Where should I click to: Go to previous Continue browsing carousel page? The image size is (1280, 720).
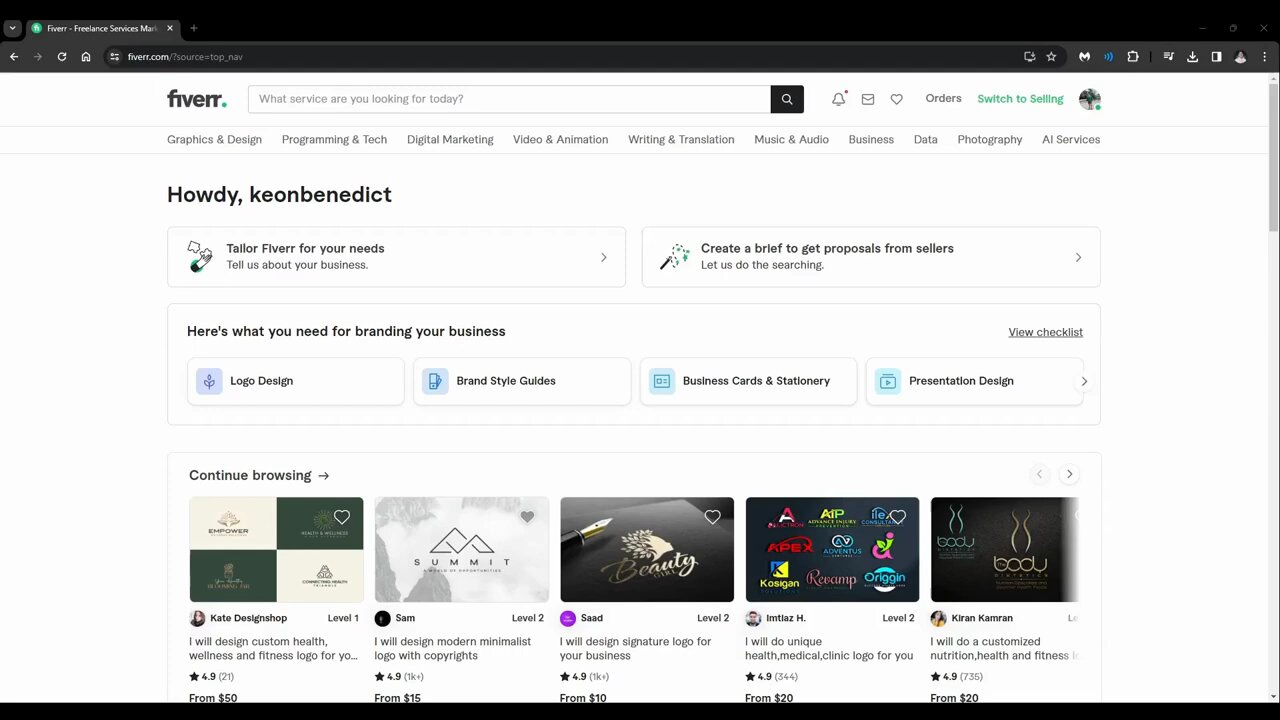1039,474
